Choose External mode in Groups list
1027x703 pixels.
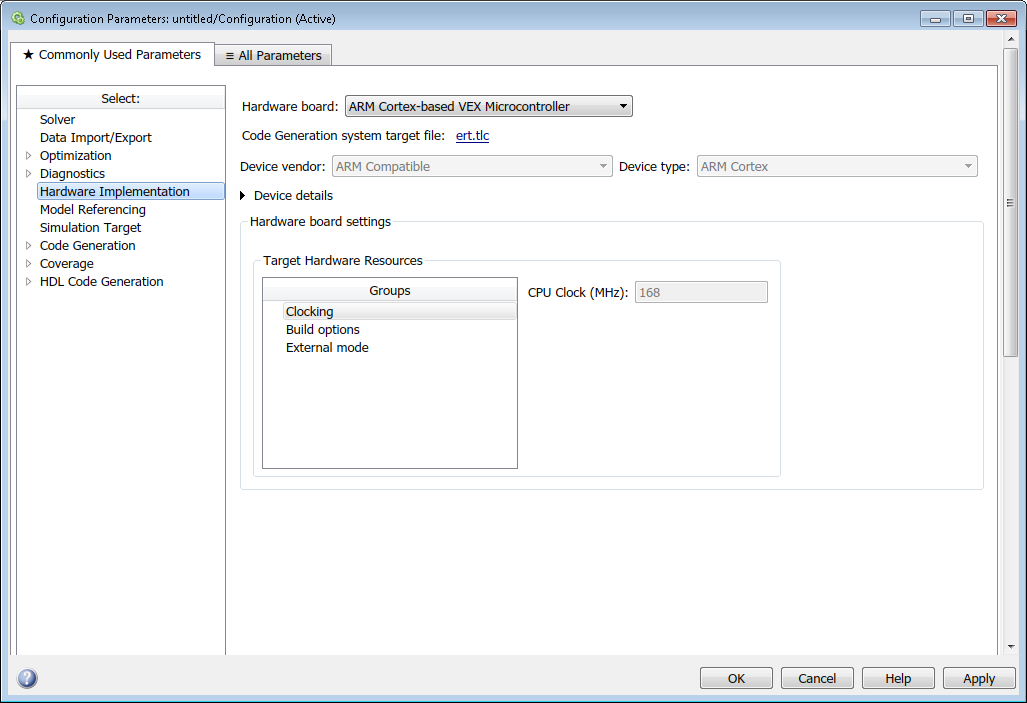327,348
